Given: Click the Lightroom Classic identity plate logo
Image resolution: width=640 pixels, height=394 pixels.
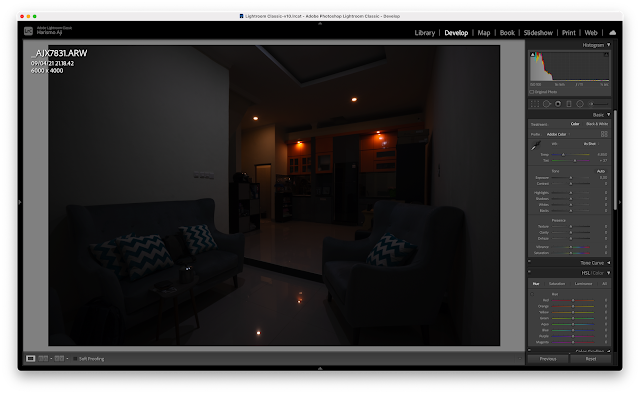Looking at the screenshot, I should (28, 31).
